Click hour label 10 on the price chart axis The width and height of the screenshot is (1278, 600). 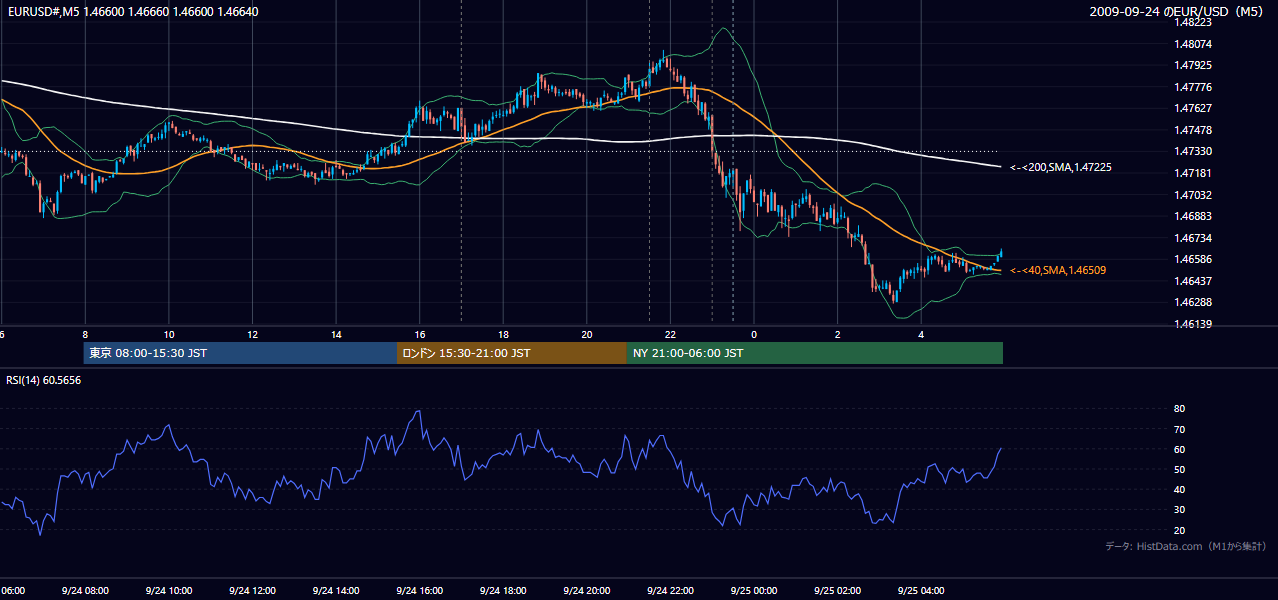pos(169,335)
